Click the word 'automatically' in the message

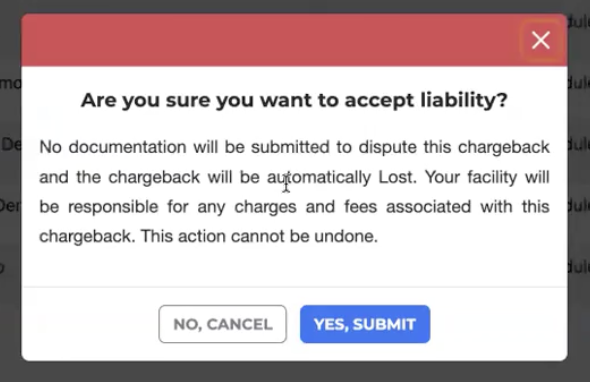pos(319,177)
